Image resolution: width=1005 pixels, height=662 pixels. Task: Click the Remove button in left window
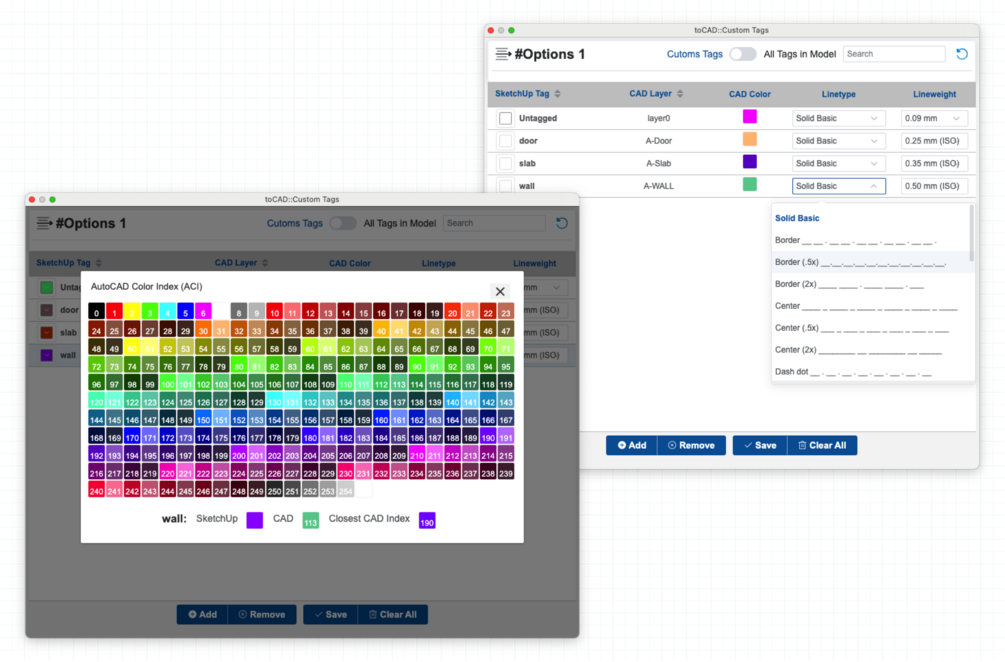point(262,615)
